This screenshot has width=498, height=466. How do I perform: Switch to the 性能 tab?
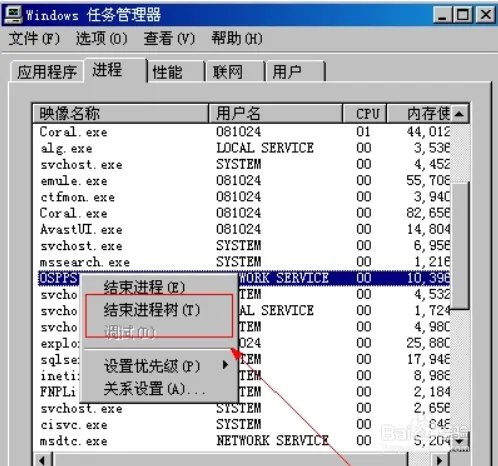(x=175, y=72)
